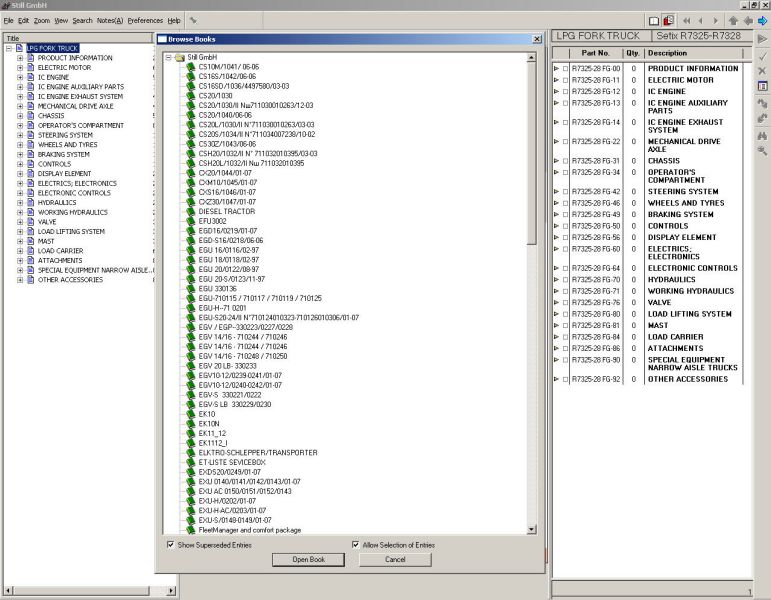Expand the IC ENGINE tree node
This screenshot has width=771, height=600.
19,77
